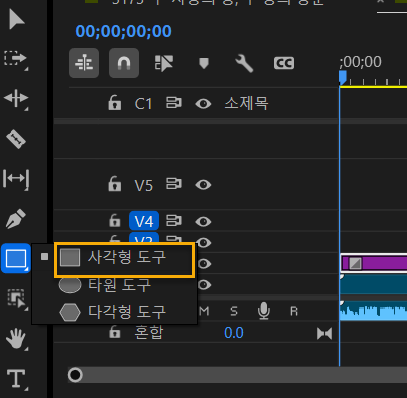Select the Type (T) tool
407x398 pixels.
click(16, 378)
